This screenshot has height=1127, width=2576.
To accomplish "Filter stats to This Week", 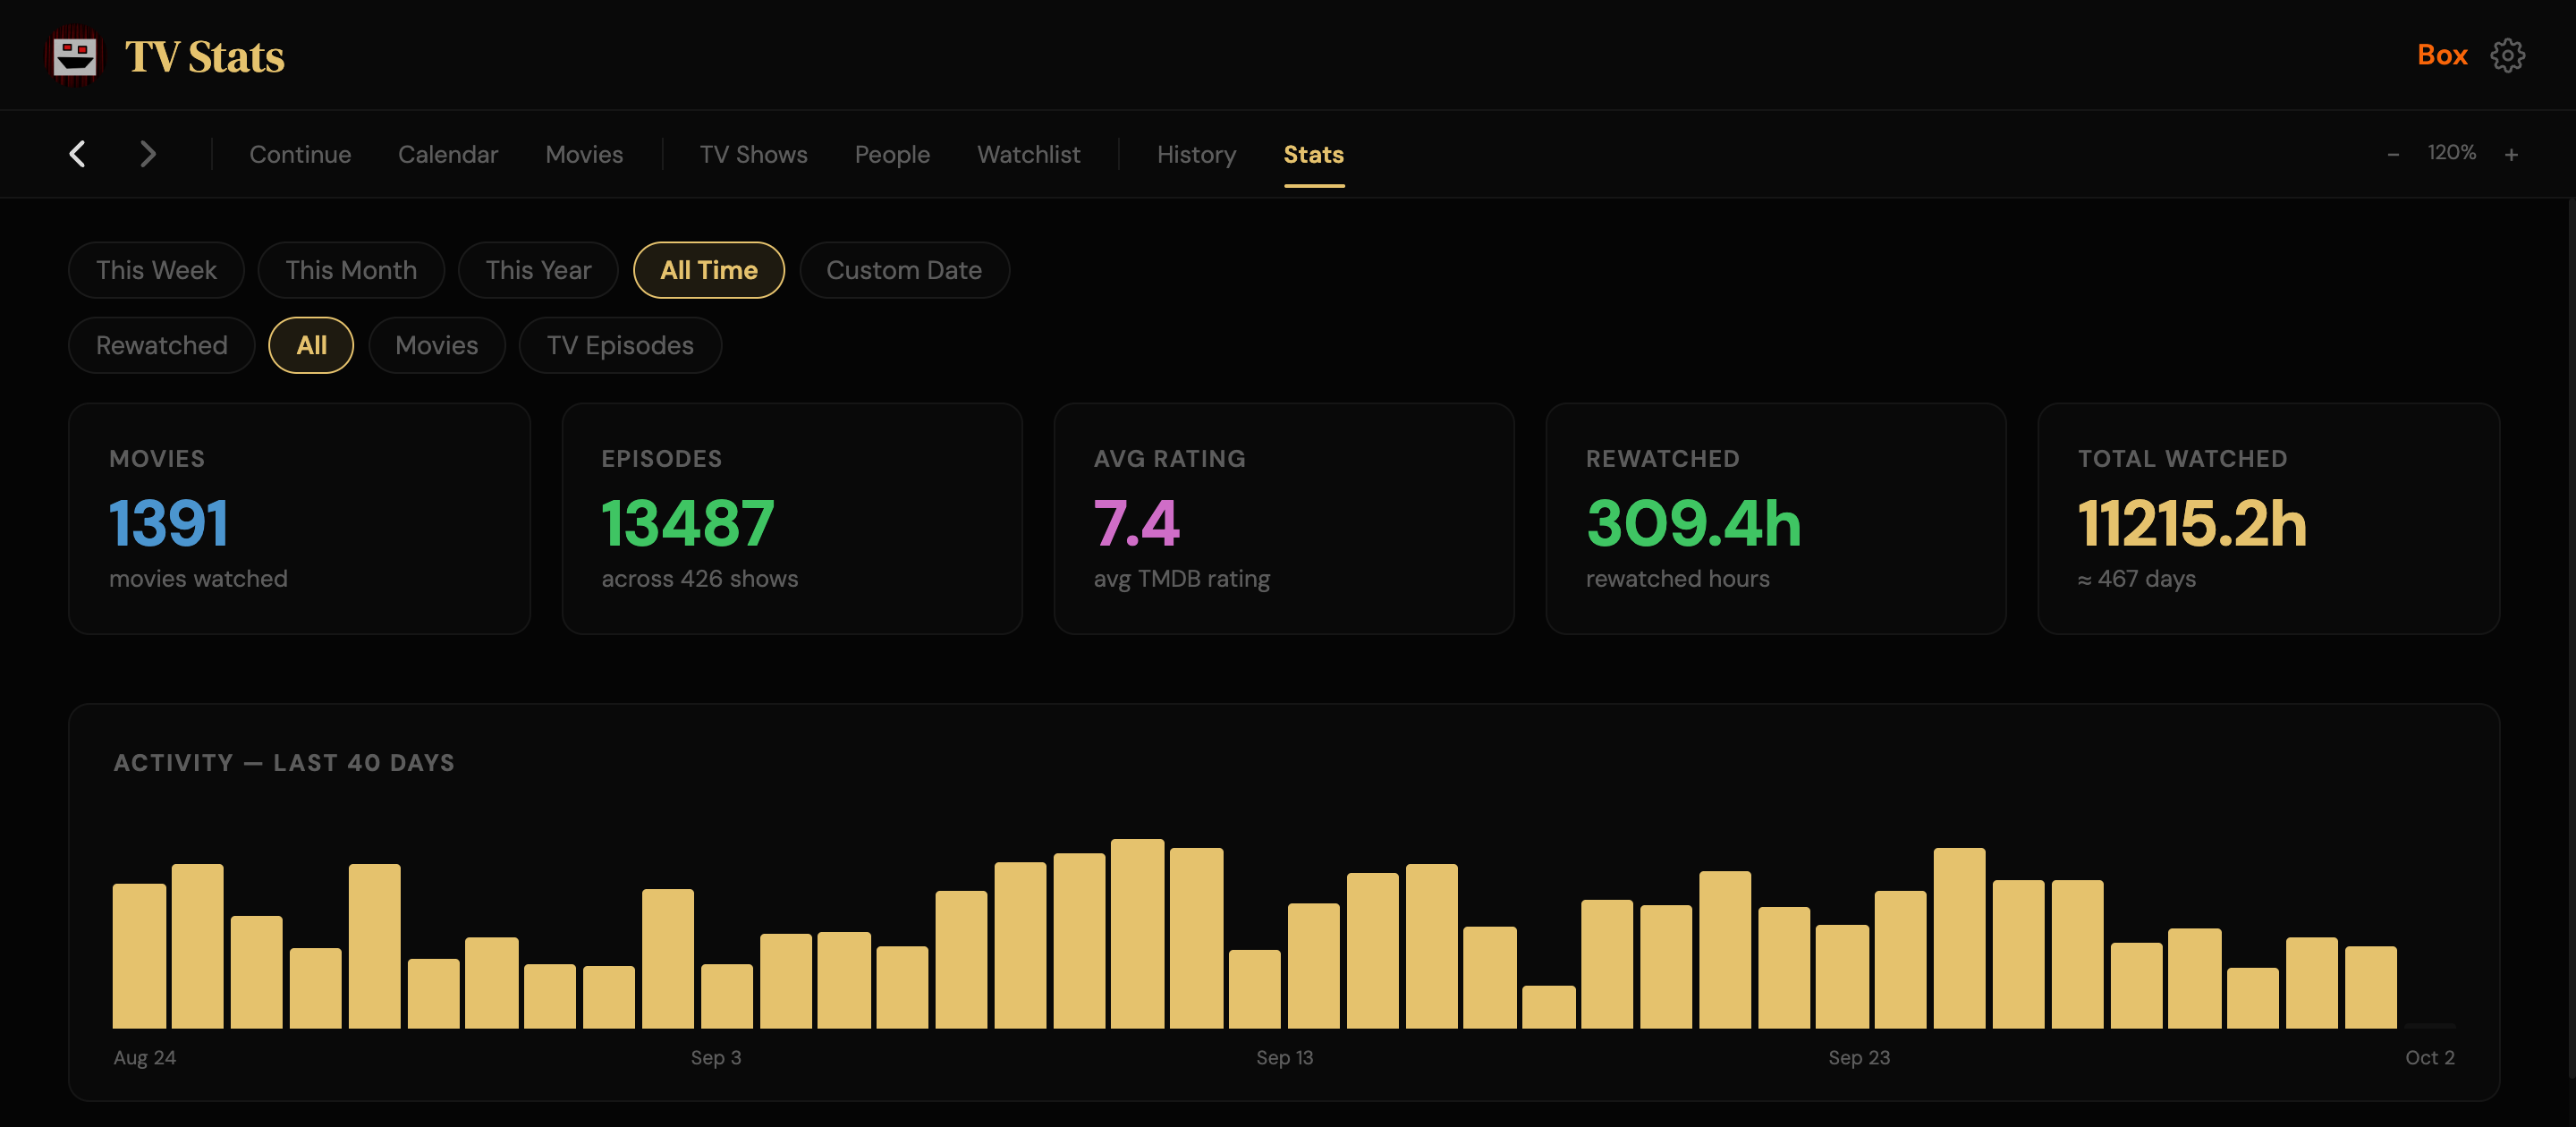I will [156, 270].
